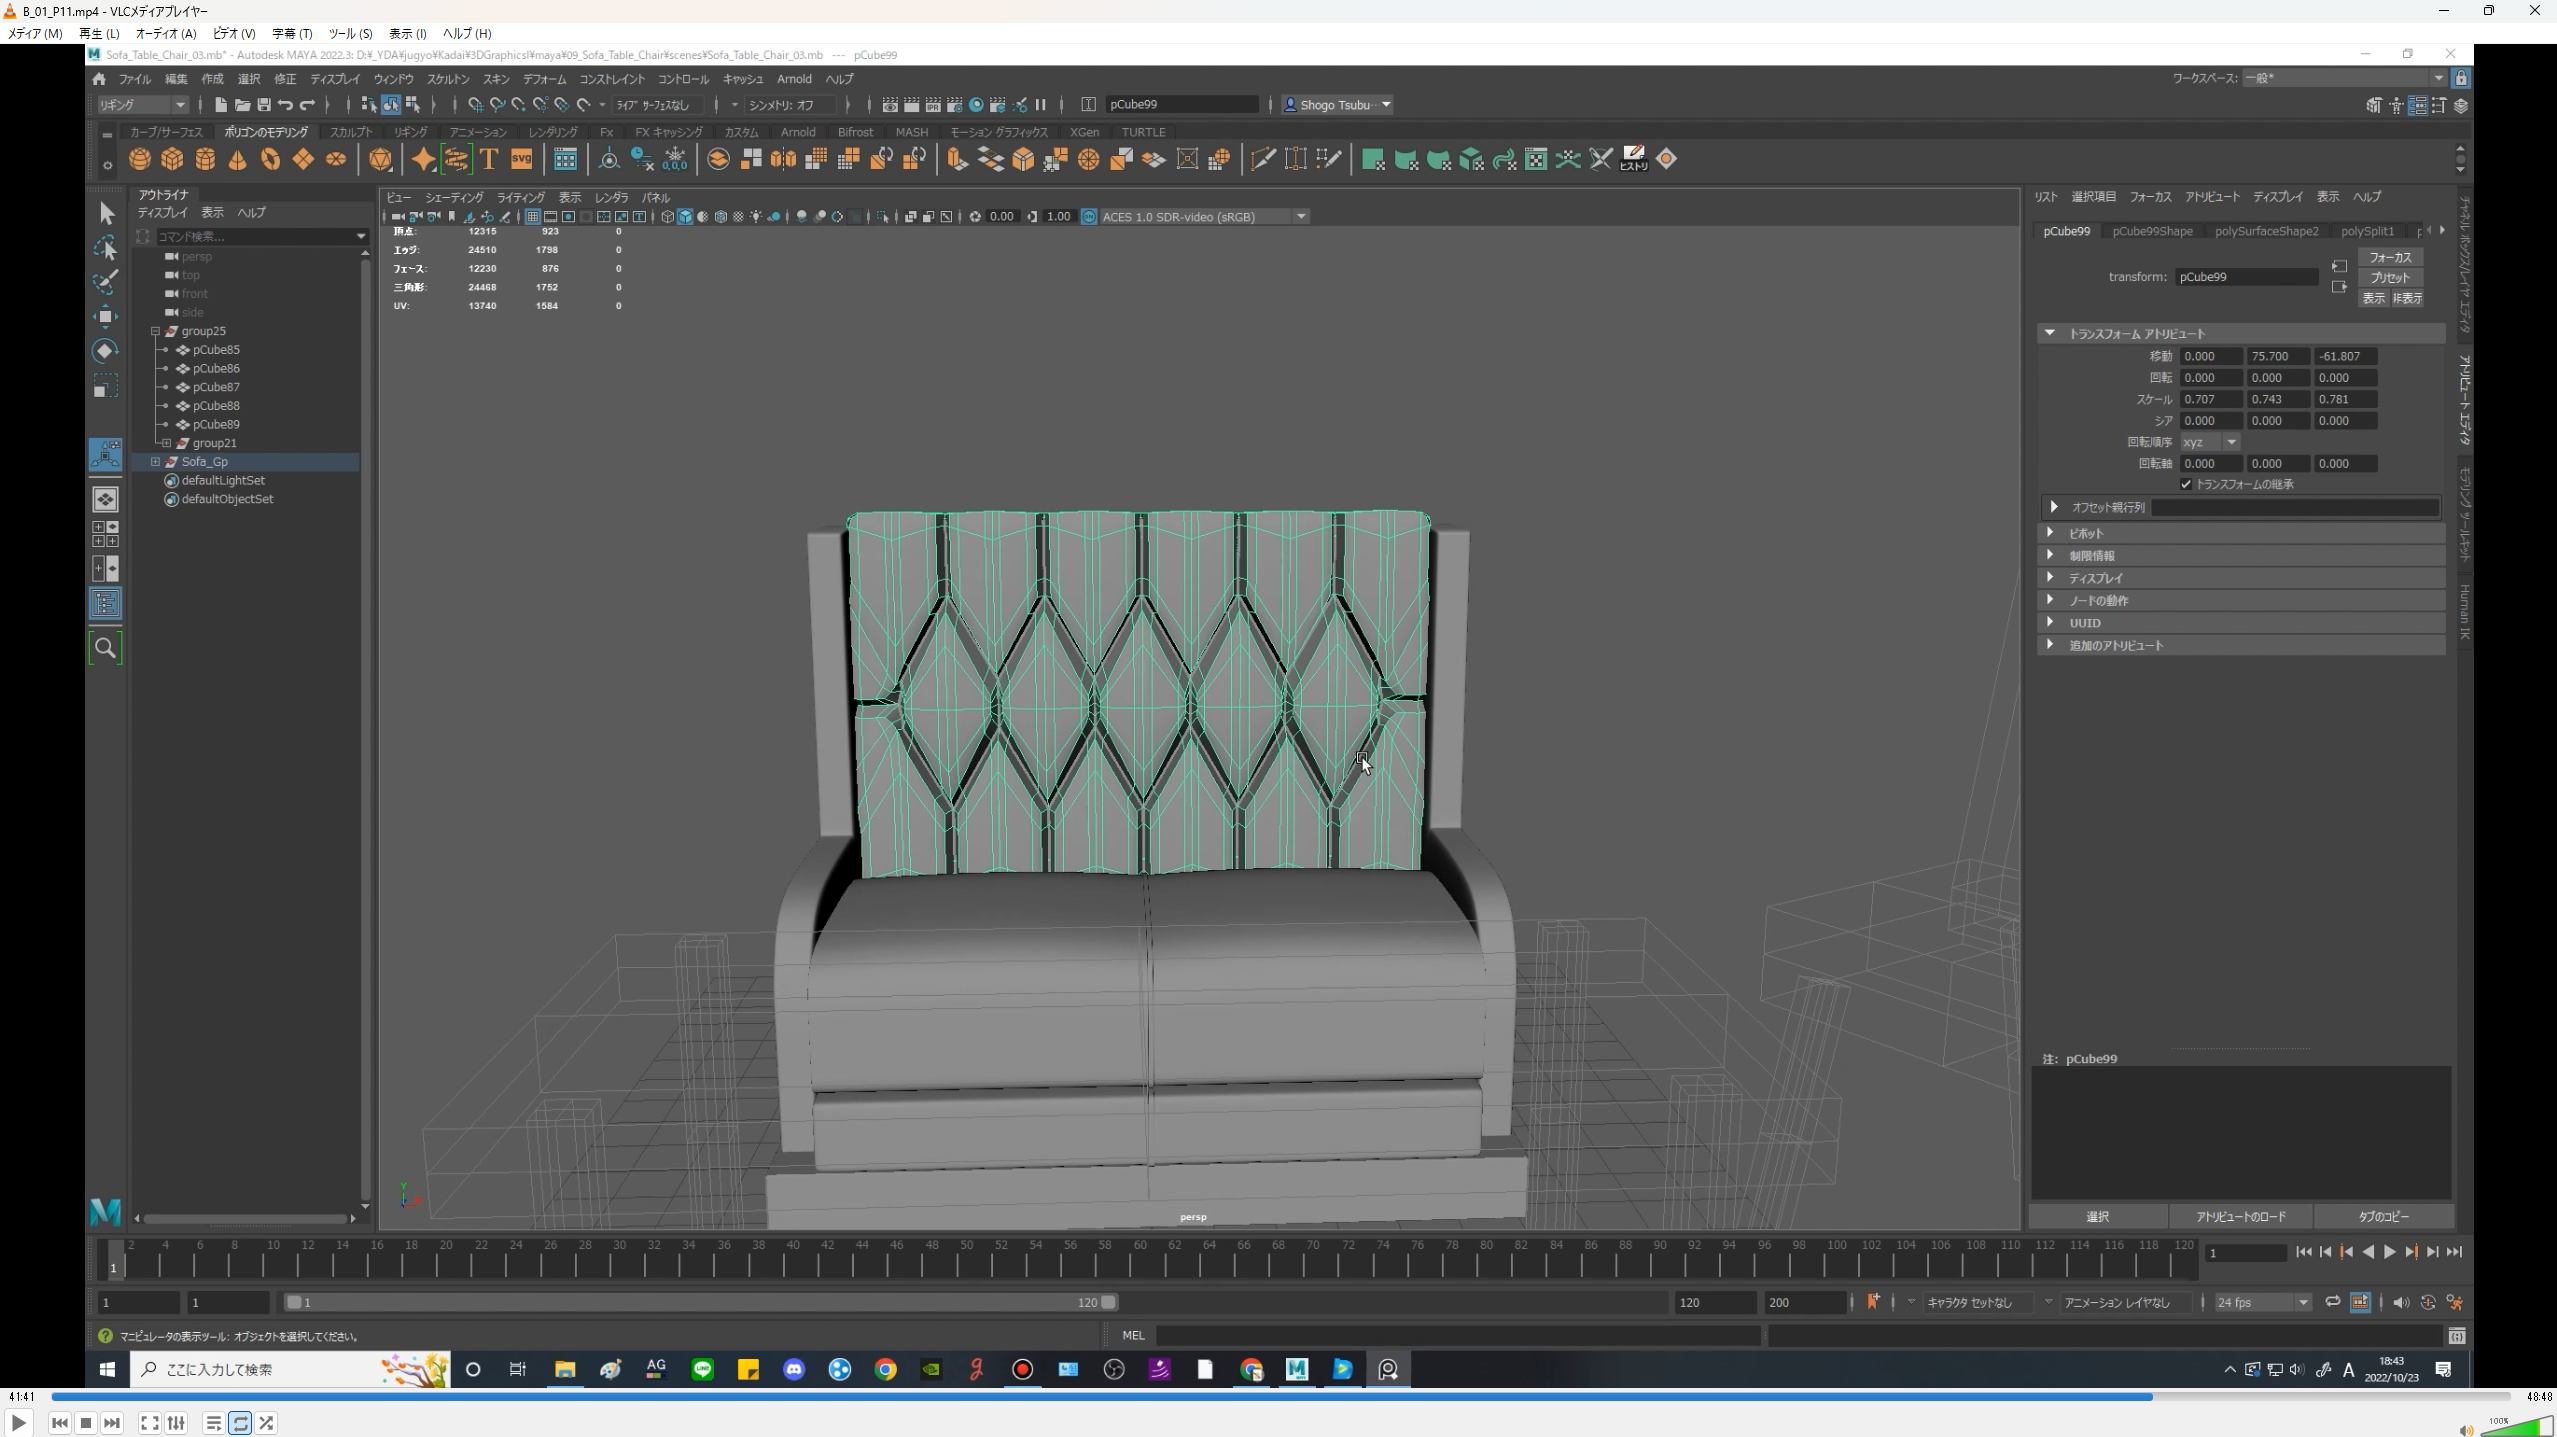Open the pCube99Shape attribute tab
The image size is (2557, 1437).
coord(2152,231)
